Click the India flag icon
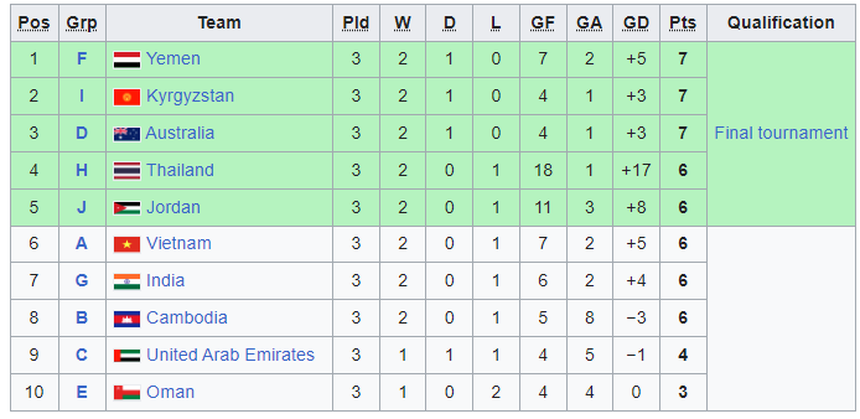 point(126,281)
